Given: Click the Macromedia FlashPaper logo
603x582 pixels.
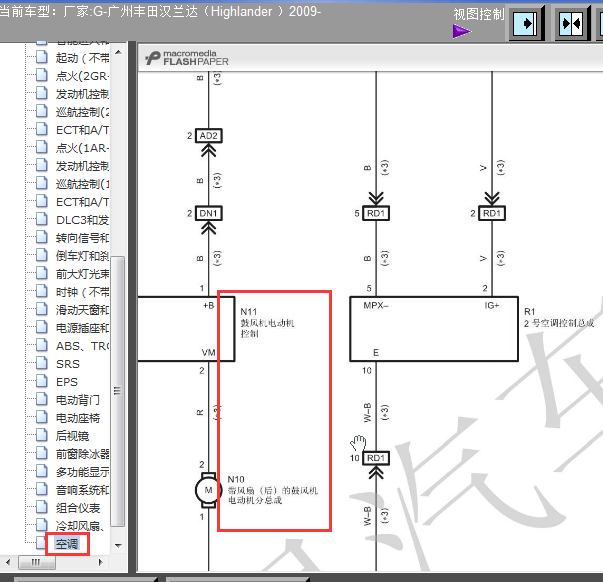Looking at the screenshot, I should [x=187, y=58].
